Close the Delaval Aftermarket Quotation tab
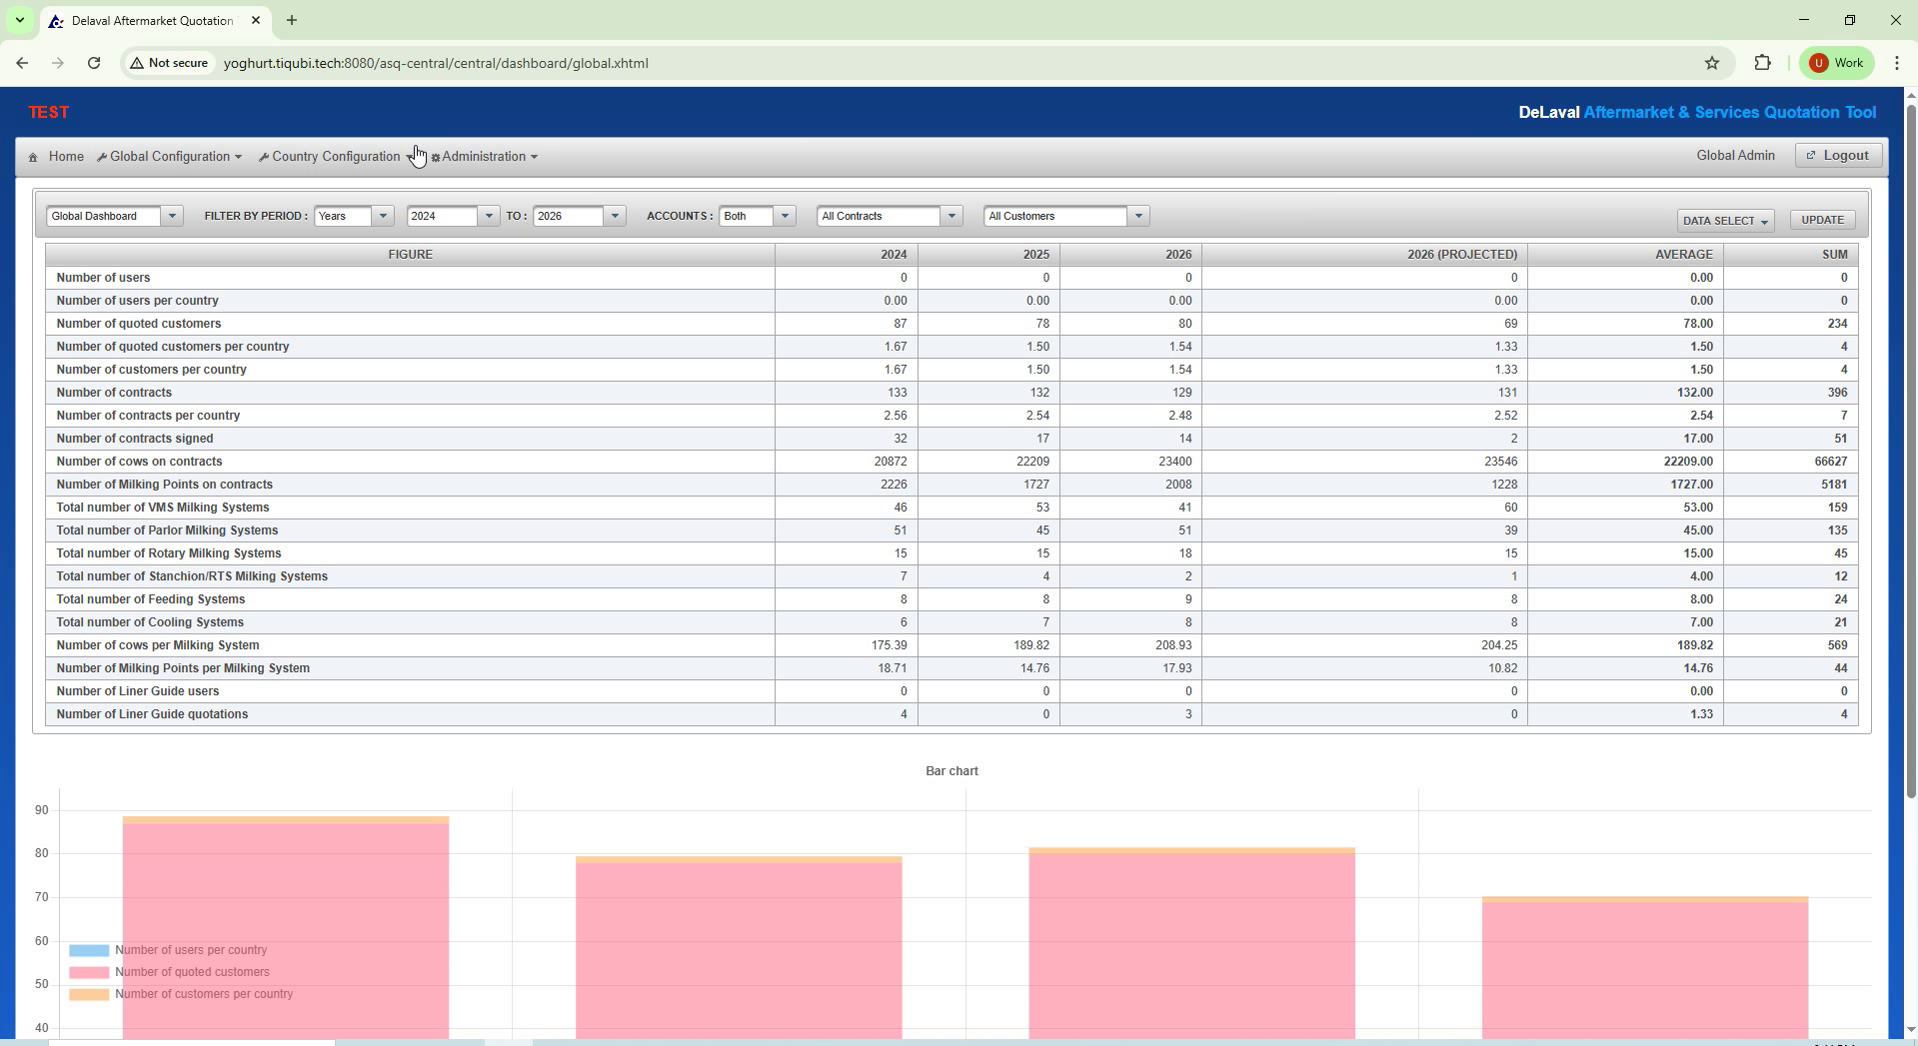The height and width of the screenshot is (1046, 1918). tap(256, 20)
